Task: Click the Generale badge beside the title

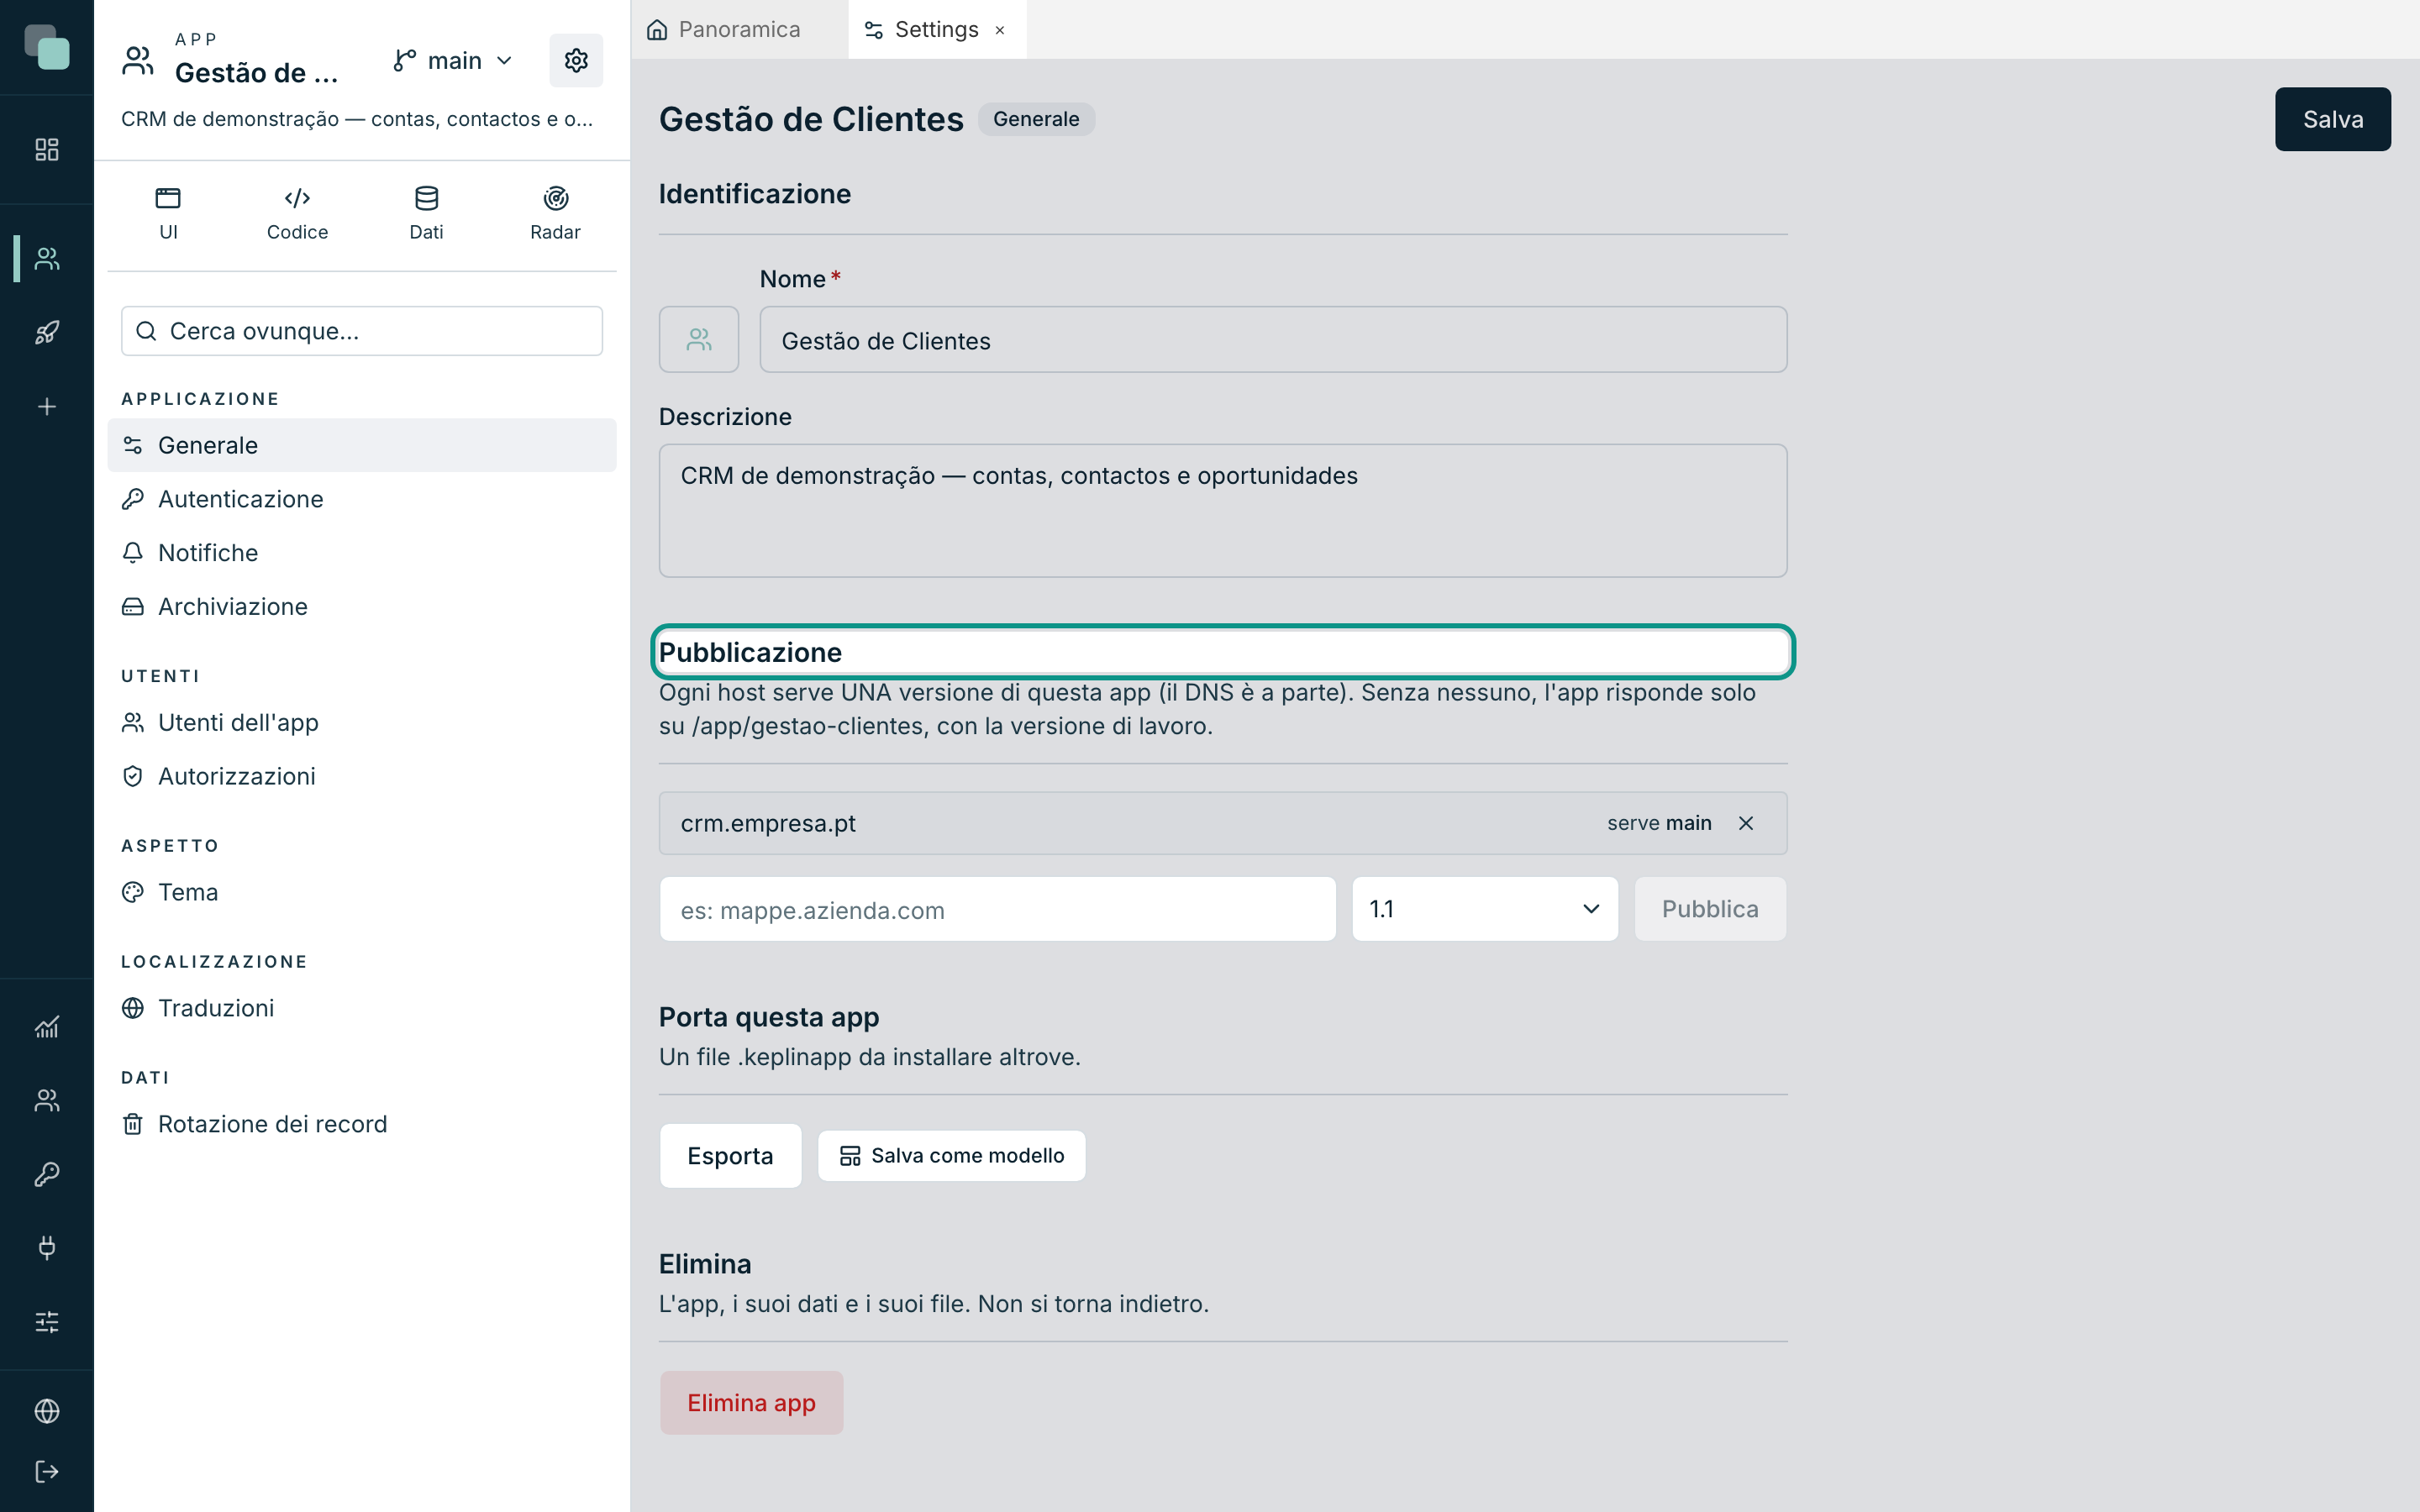Action: pos(1036,119)
